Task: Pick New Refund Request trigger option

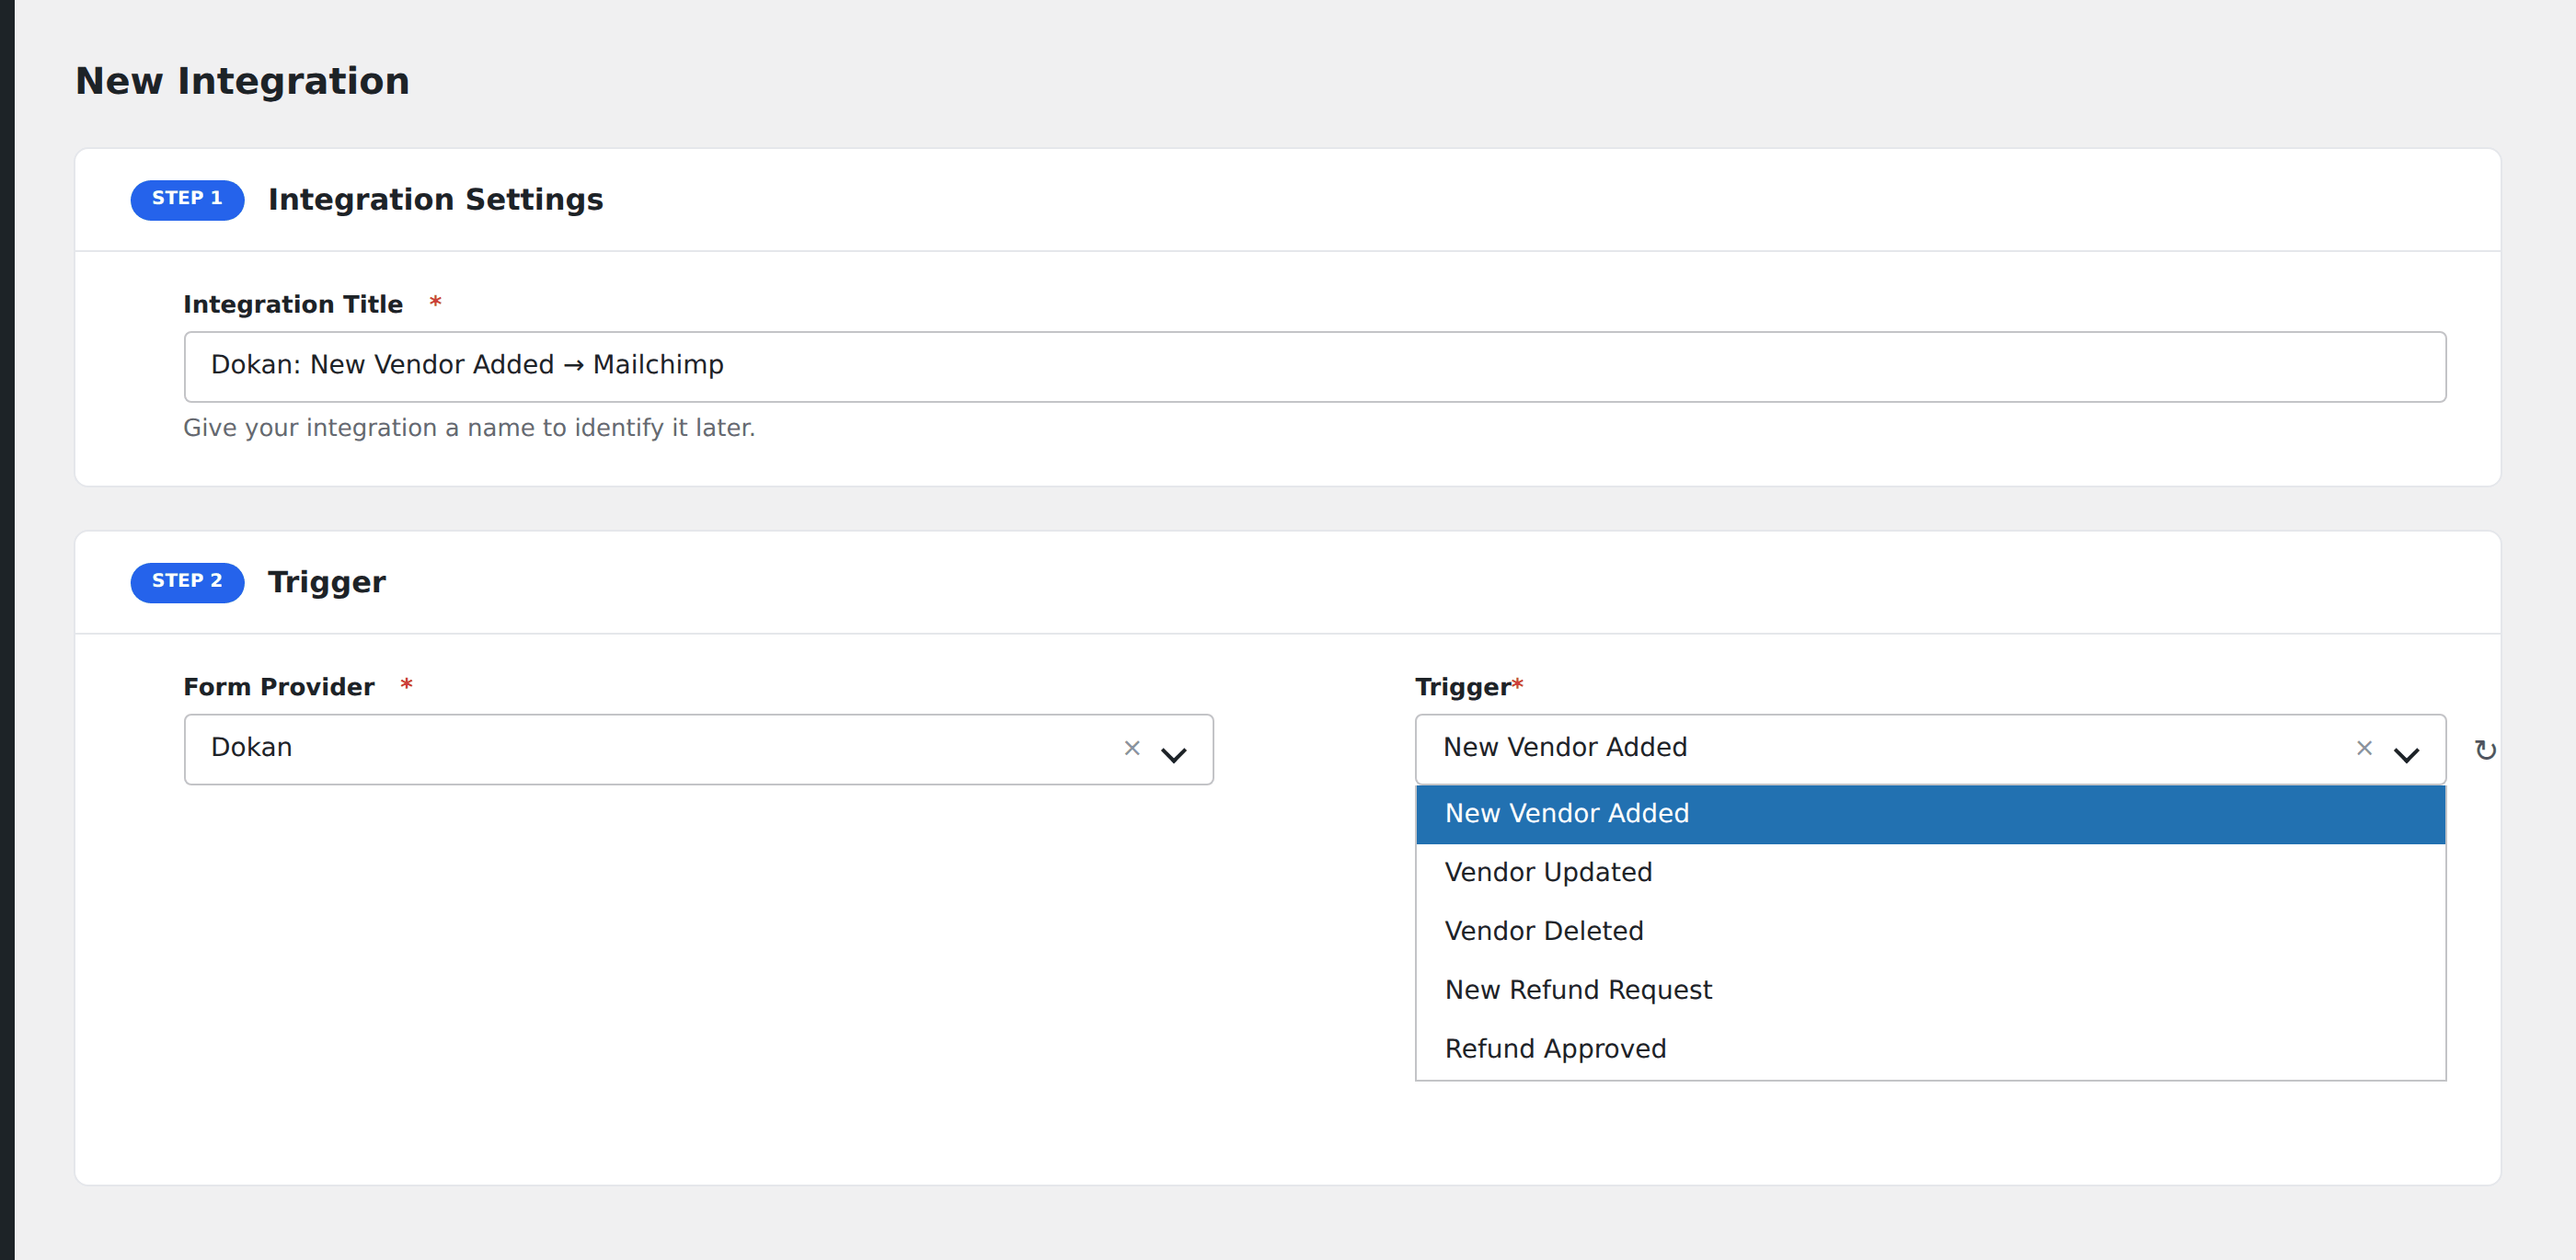Action: [x=1930, y=990]
